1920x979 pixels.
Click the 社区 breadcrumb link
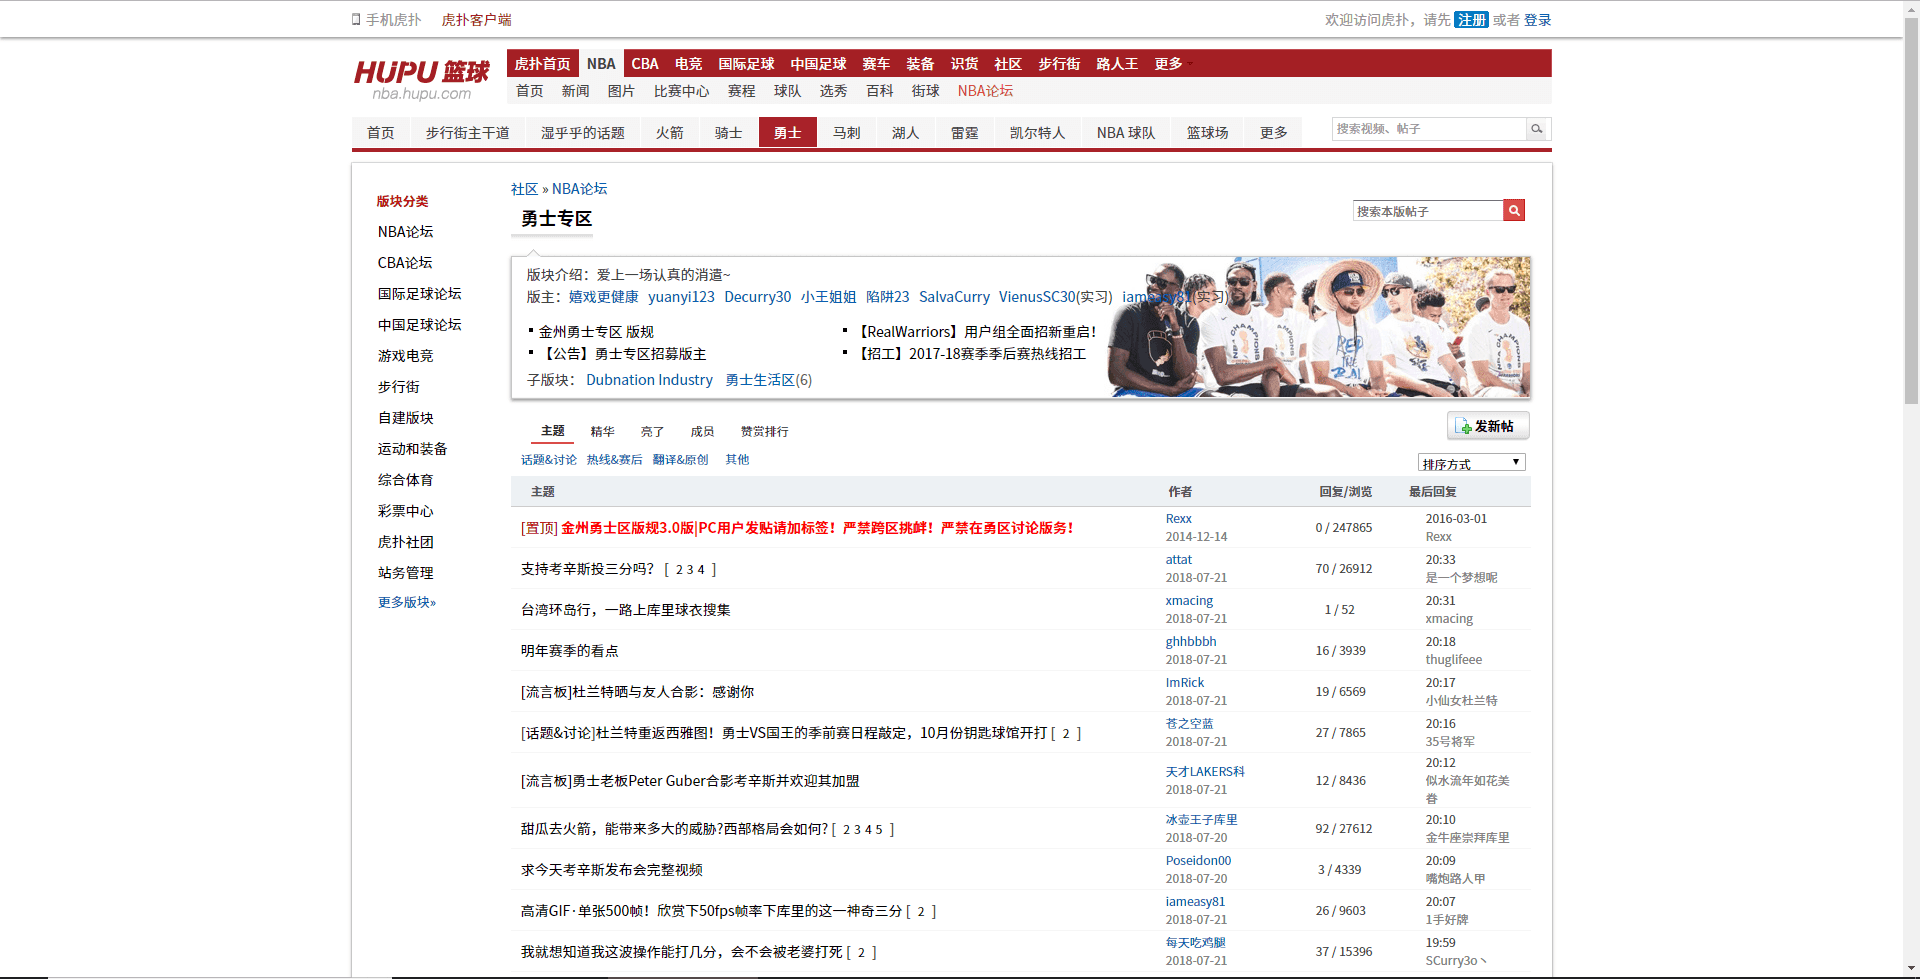(x=524, y=189)
